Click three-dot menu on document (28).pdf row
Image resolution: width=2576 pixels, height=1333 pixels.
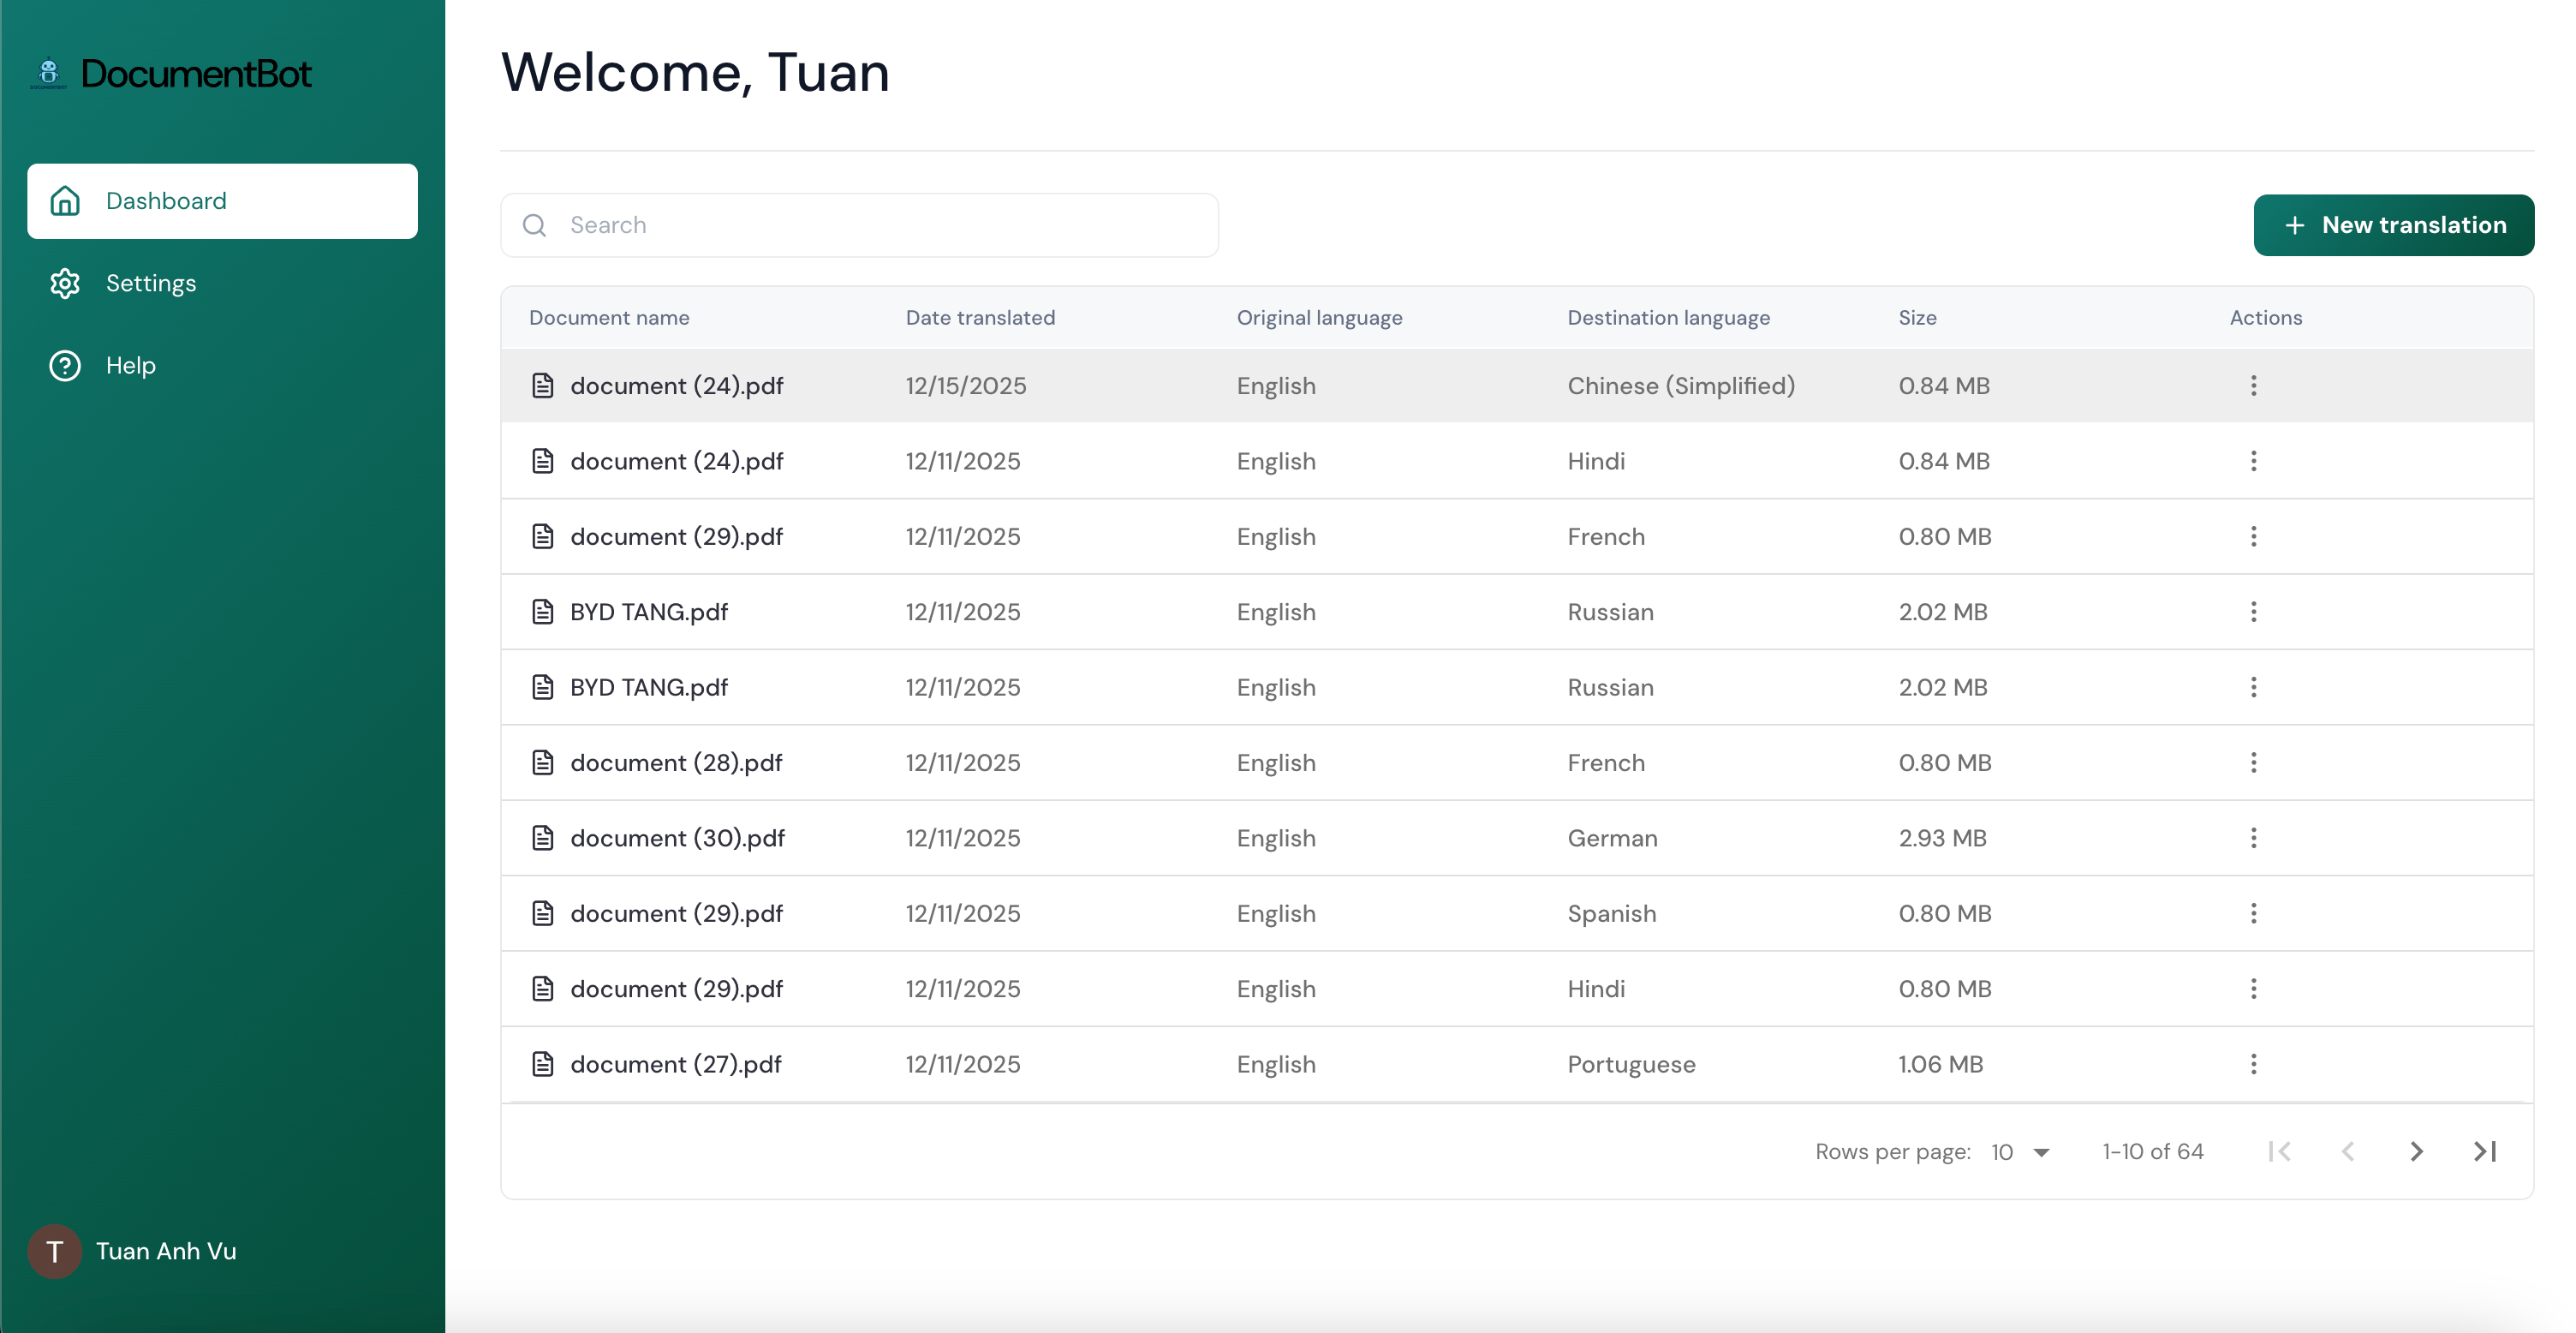tap(2253, 763)
